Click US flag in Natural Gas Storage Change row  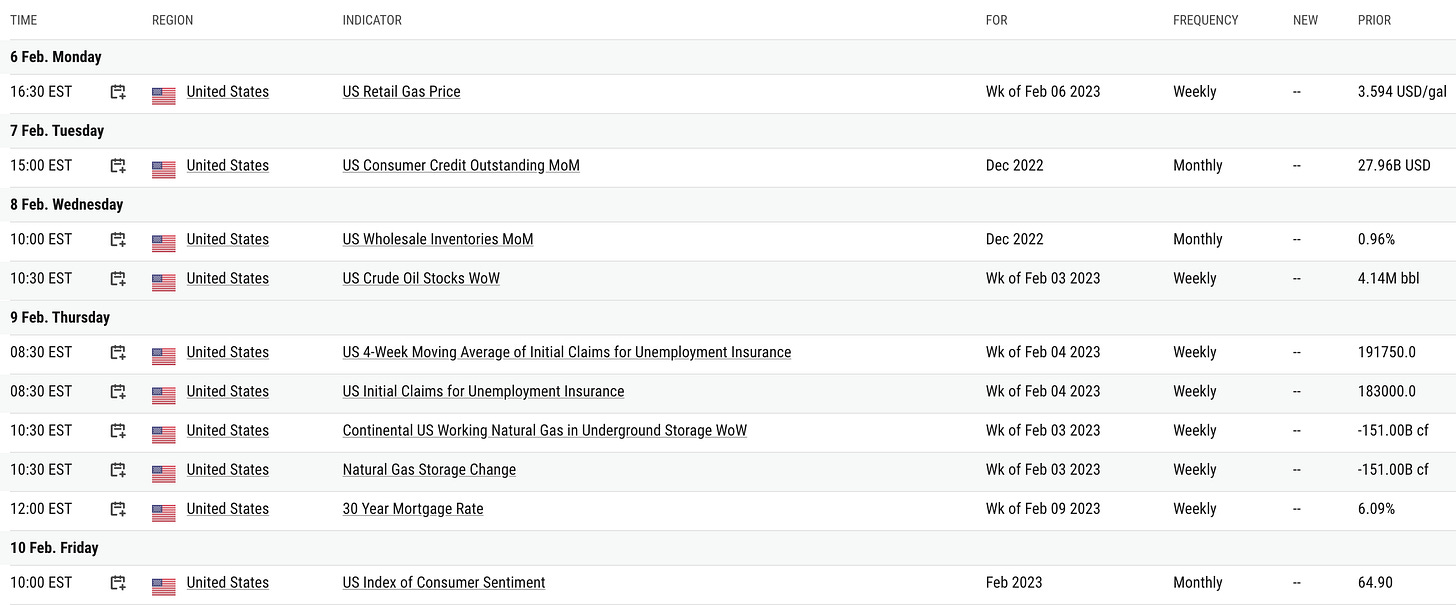(164, 473)
